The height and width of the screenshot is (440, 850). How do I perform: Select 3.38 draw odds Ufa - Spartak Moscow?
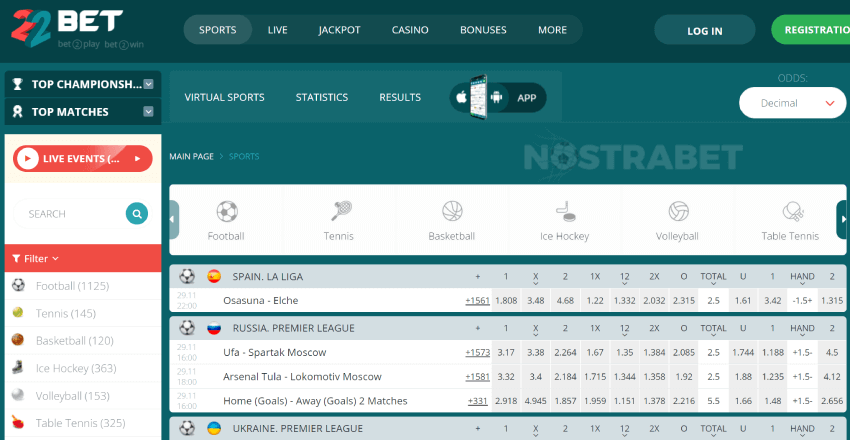tap(536, 352)
